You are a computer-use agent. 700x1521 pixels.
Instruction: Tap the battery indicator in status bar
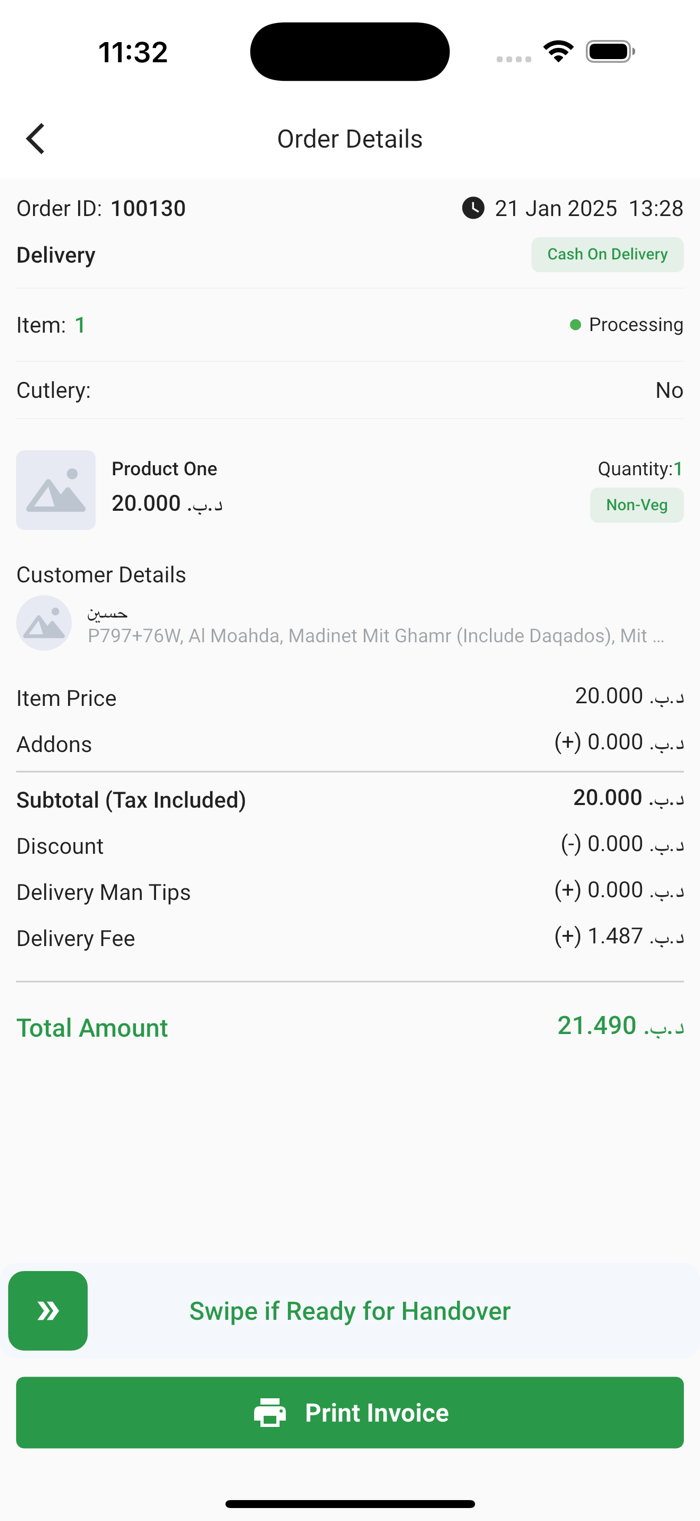[610, 51]
